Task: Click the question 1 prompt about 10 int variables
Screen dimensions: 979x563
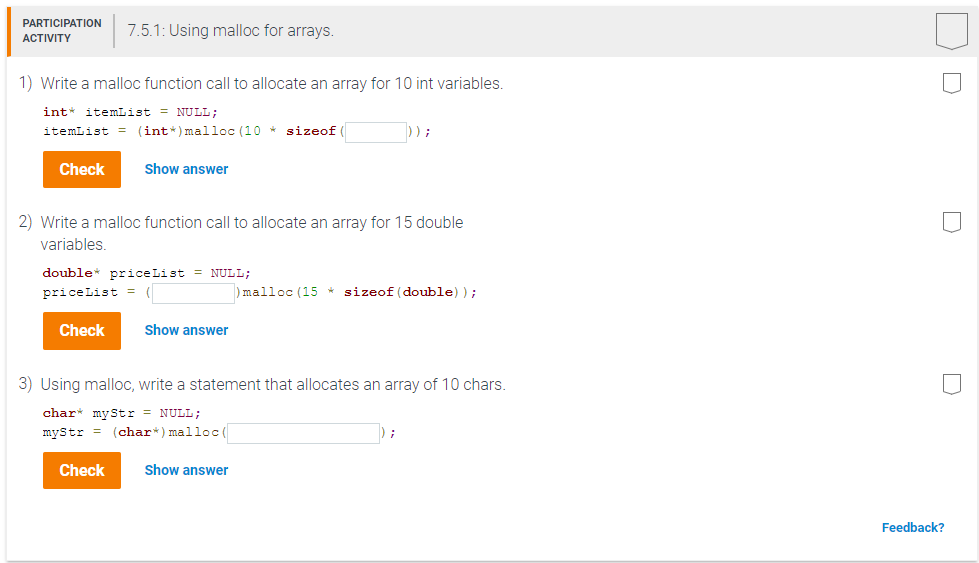Action: pyautogui.click(x=271, y=84)
